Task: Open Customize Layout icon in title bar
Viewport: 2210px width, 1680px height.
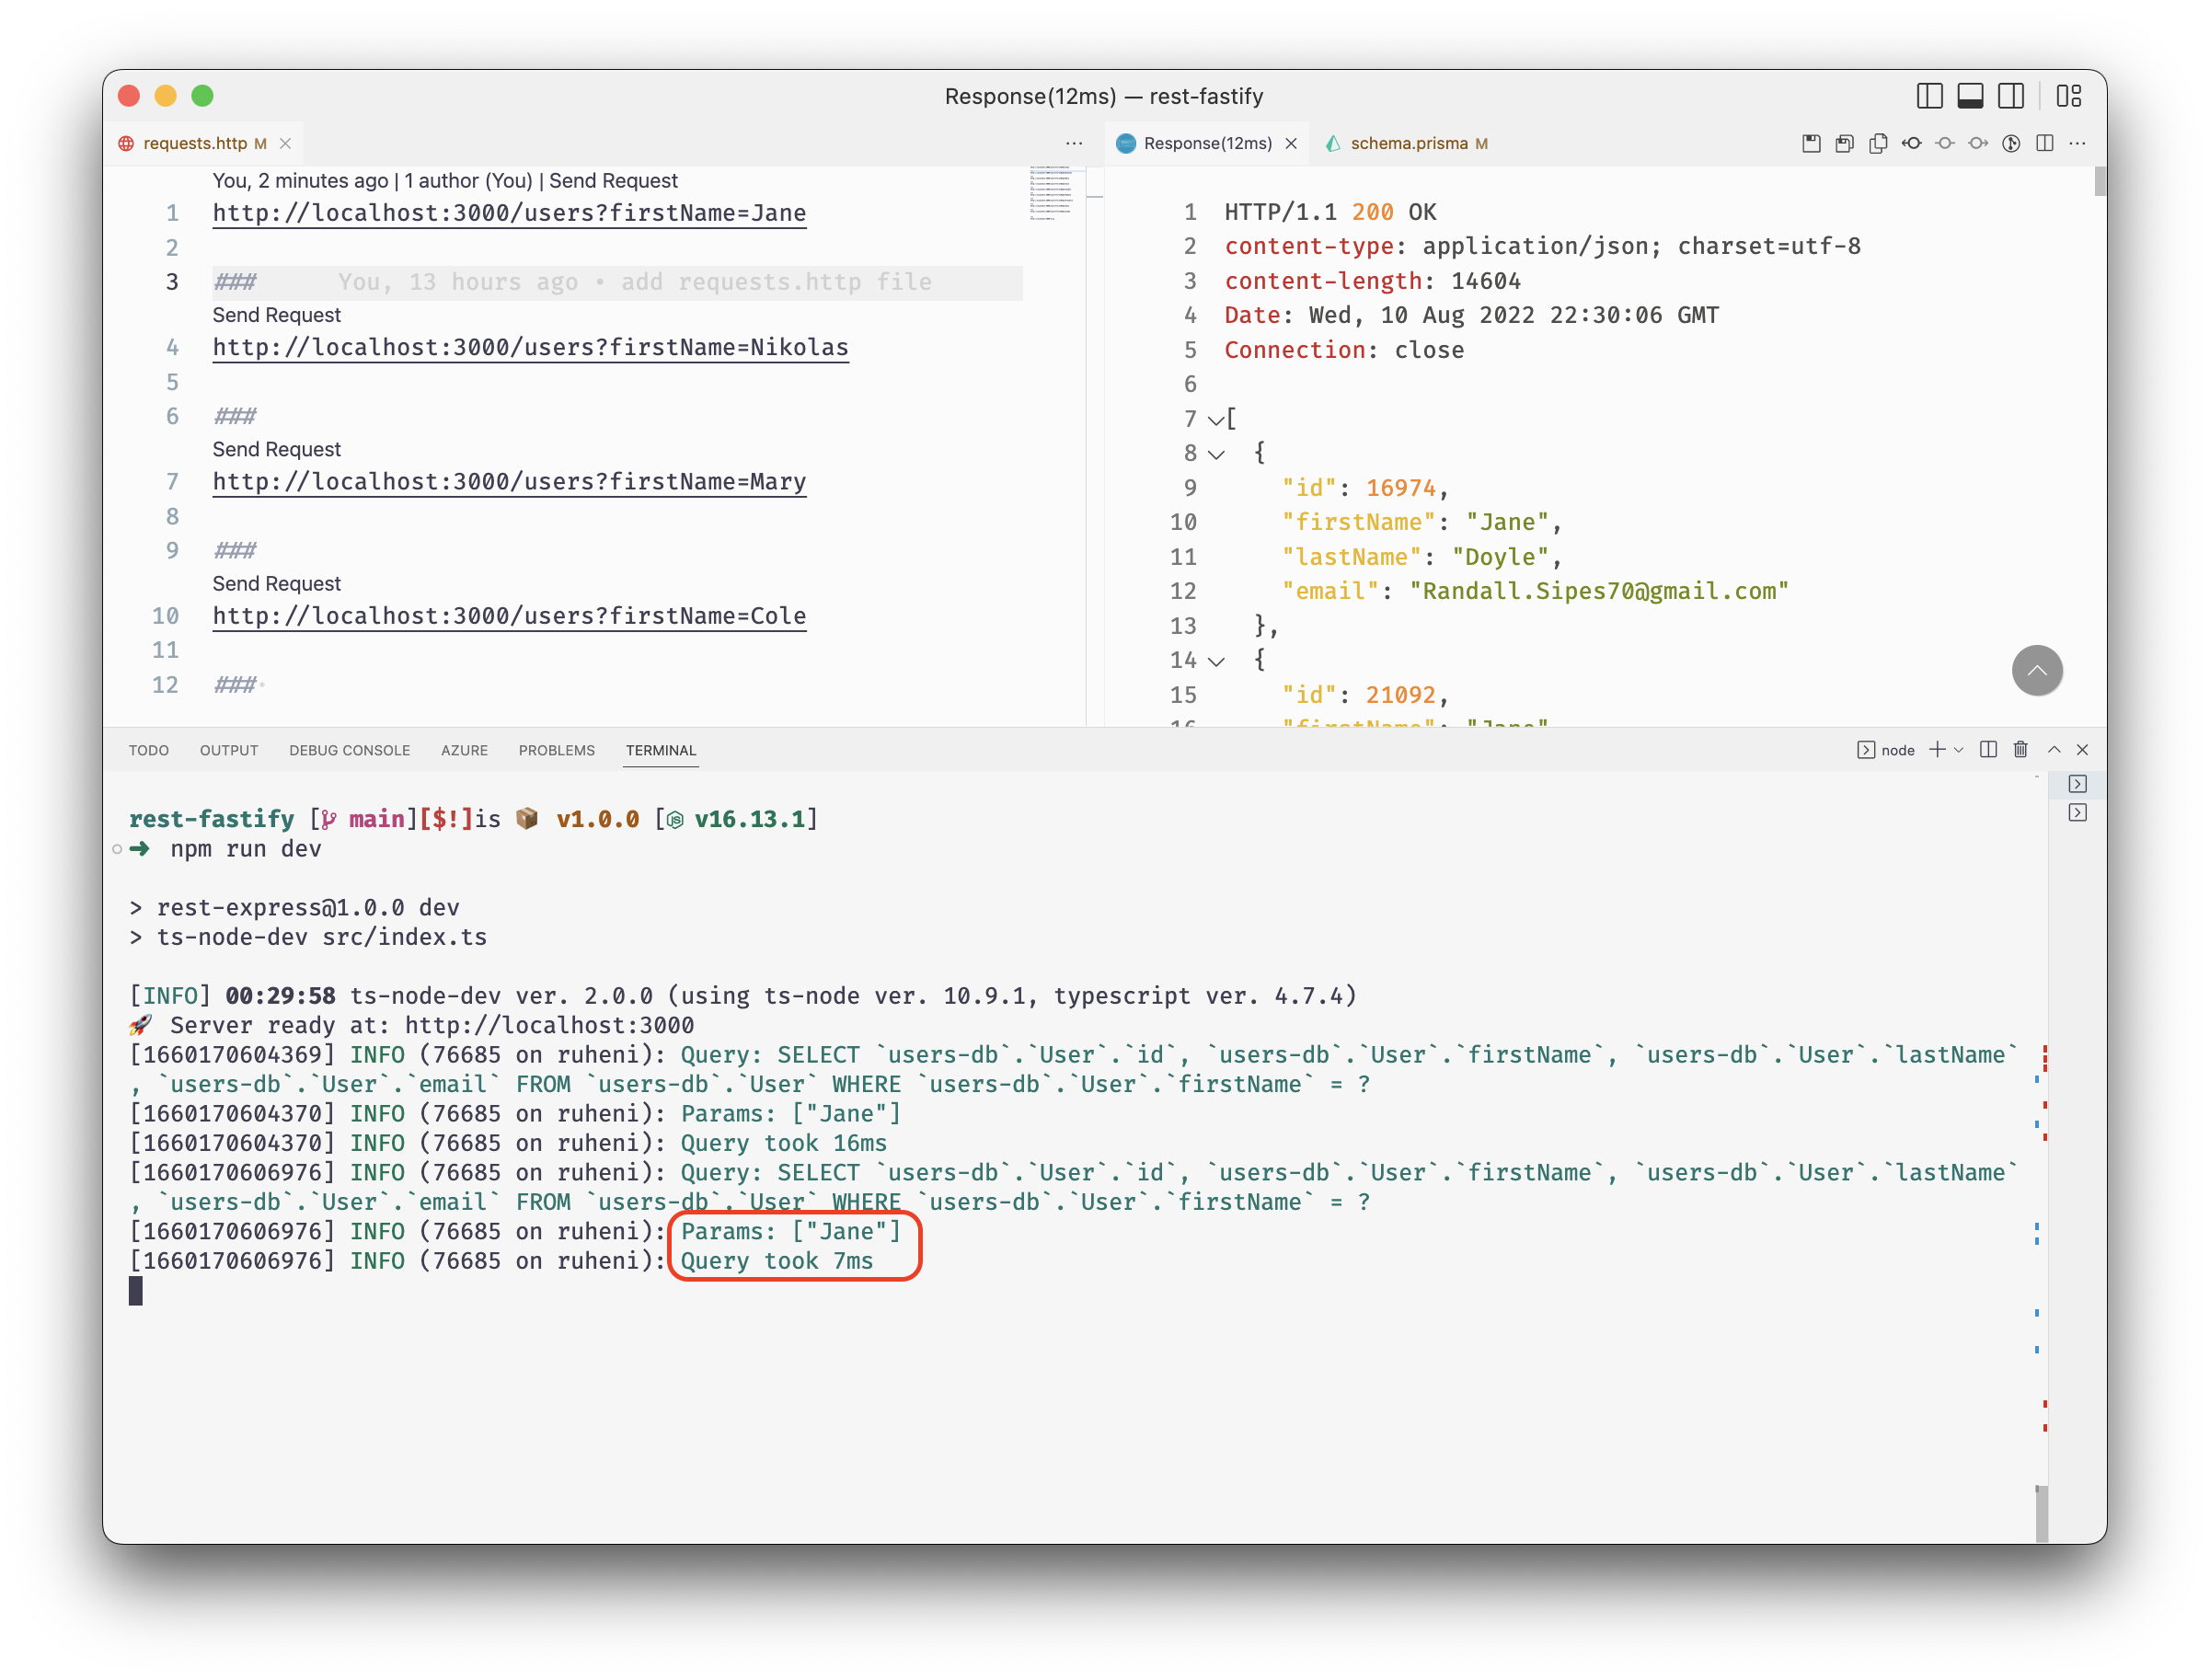Action: tap(2068, 96)
